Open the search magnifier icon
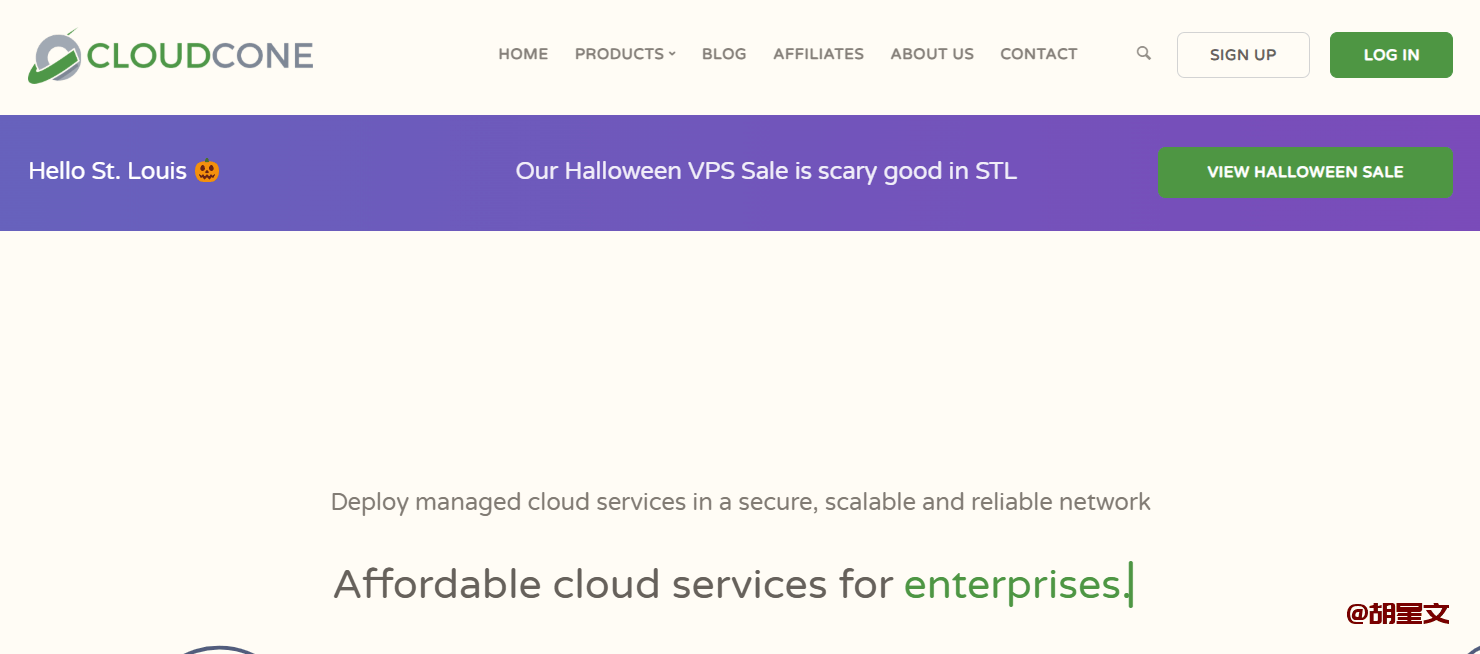Image resolution: width=1480 pixels, height=654 pixels. [x=1143, y=53]
